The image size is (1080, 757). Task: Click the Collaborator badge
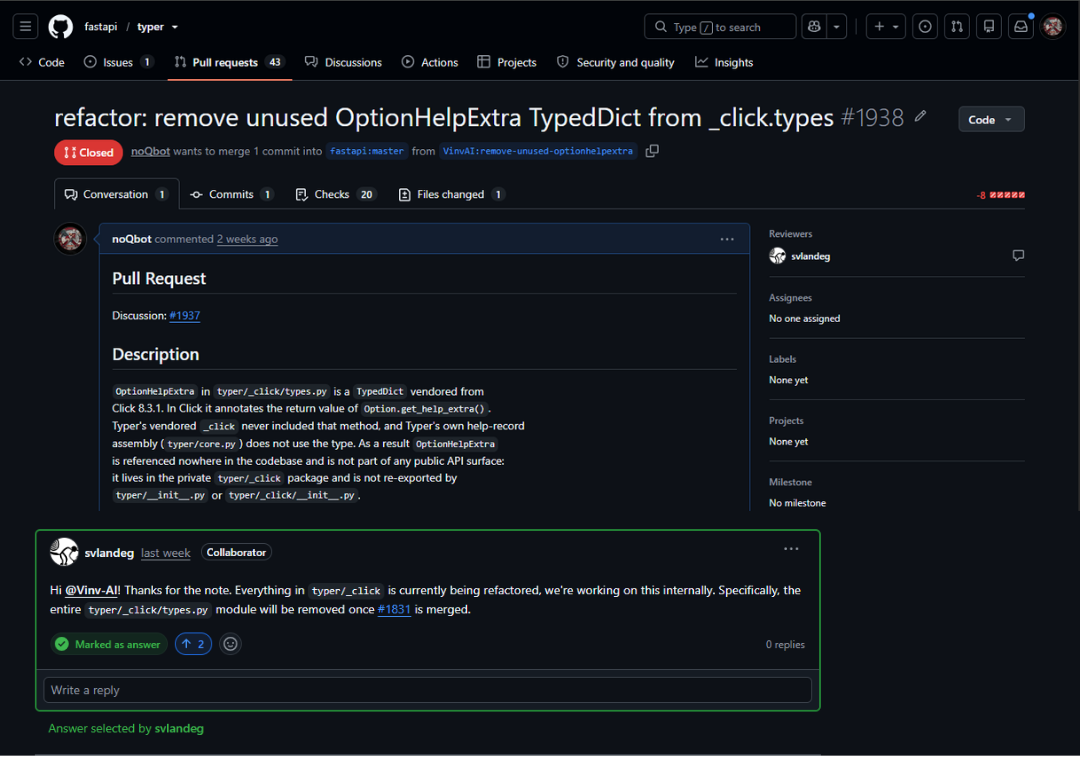point(236,552)
